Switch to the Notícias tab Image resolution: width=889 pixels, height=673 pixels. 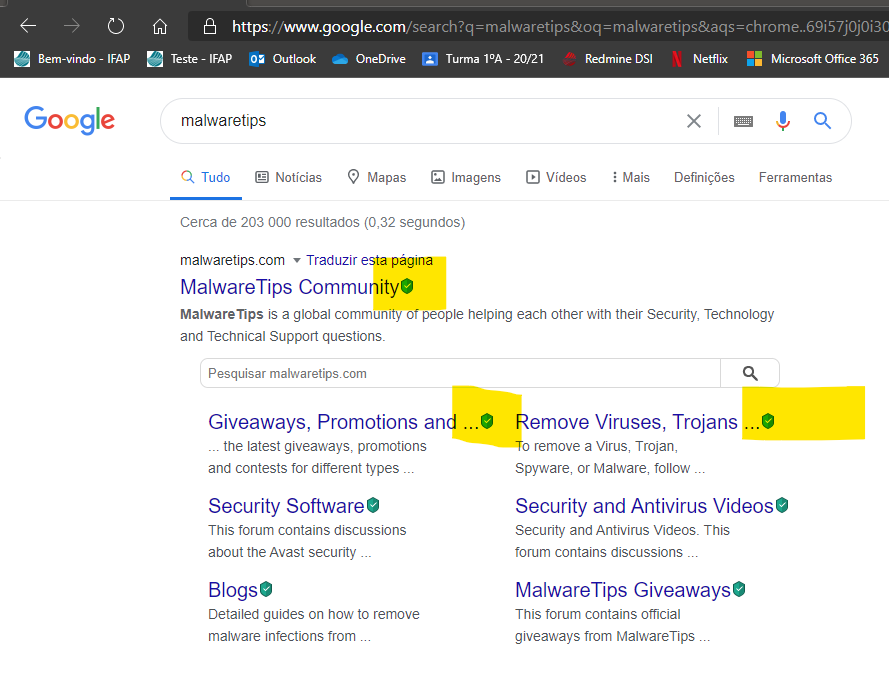289,177
